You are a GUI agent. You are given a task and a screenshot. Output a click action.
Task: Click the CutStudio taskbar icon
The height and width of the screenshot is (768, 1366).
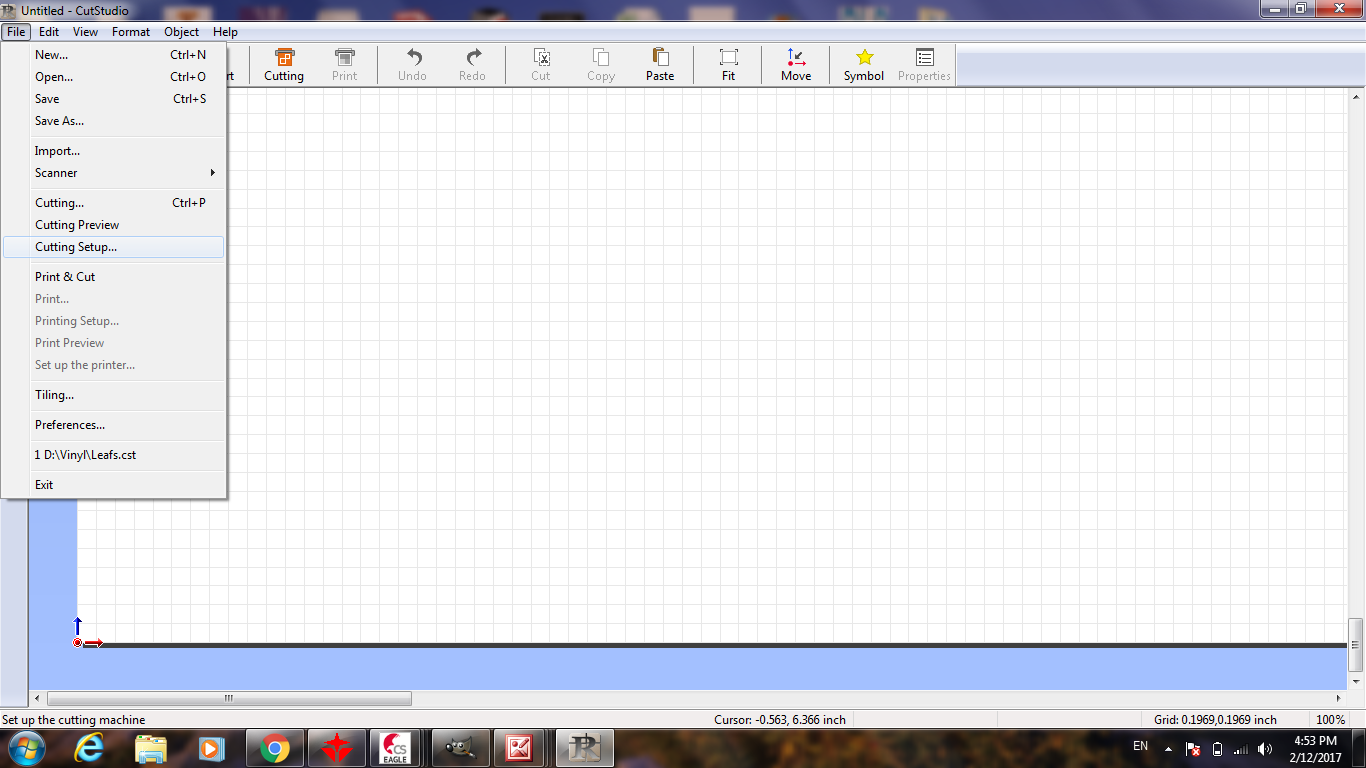(584, 748)
